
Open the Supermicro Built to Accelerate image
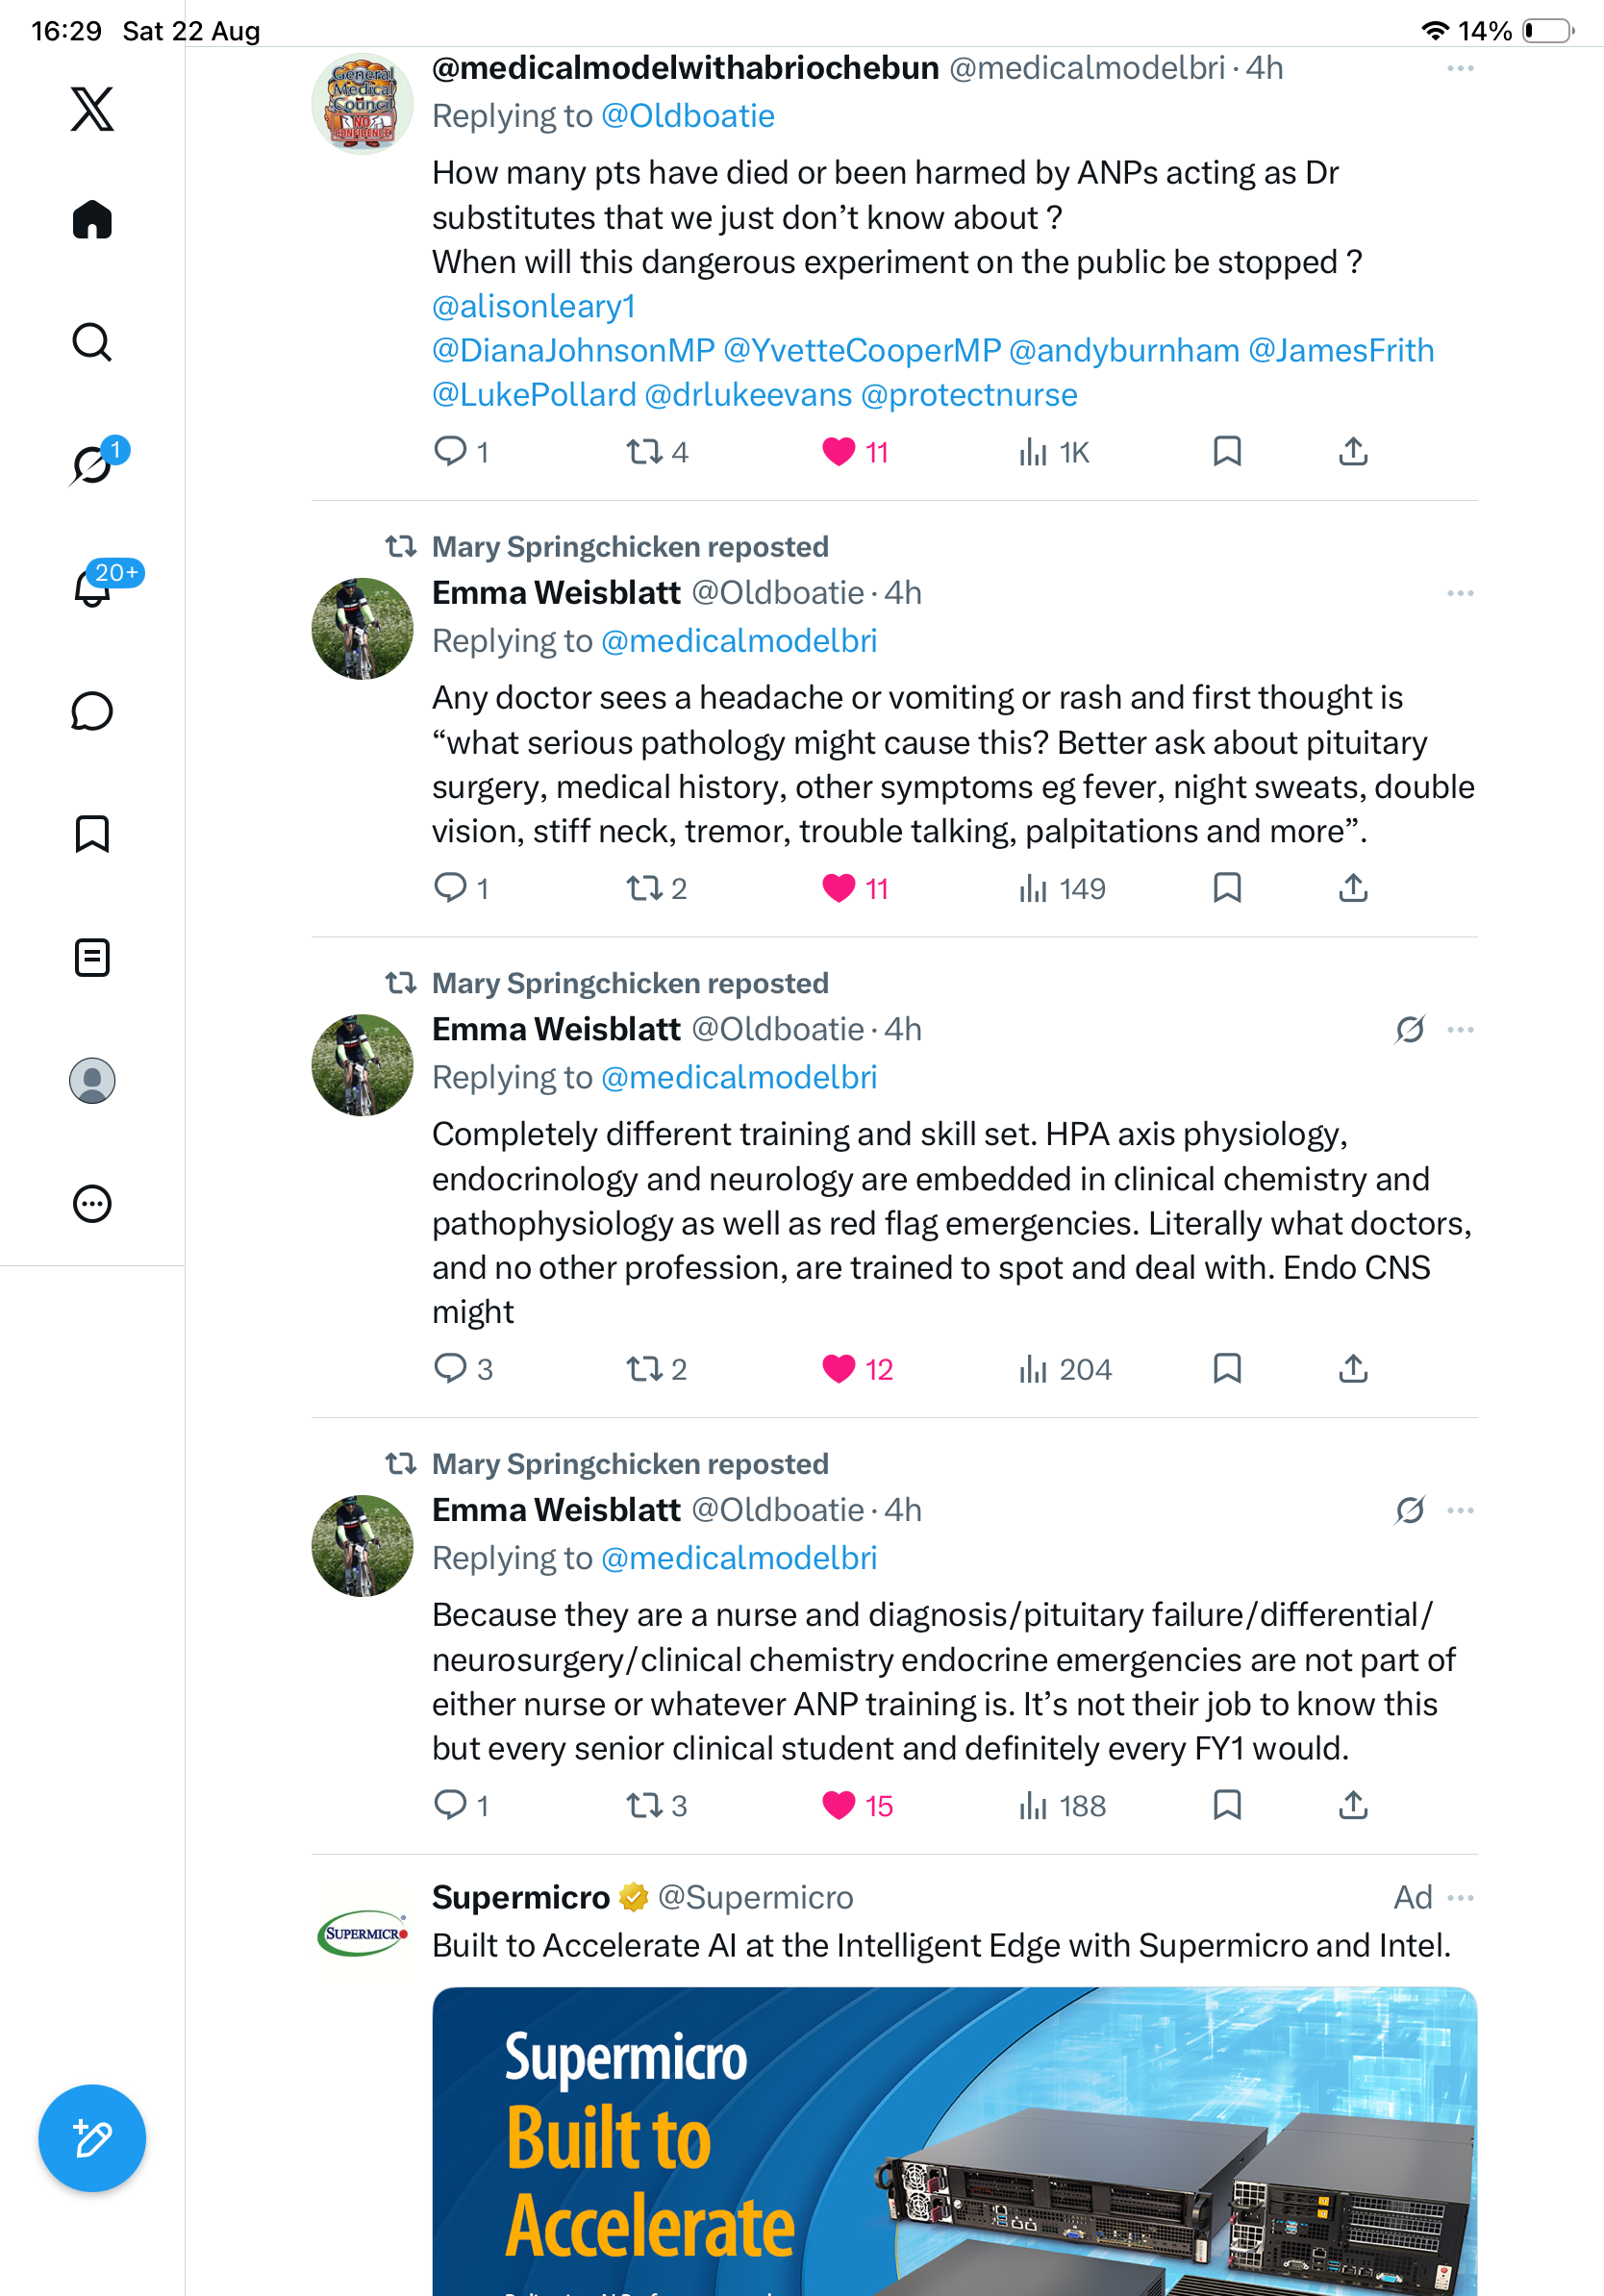click(954, 2141)
